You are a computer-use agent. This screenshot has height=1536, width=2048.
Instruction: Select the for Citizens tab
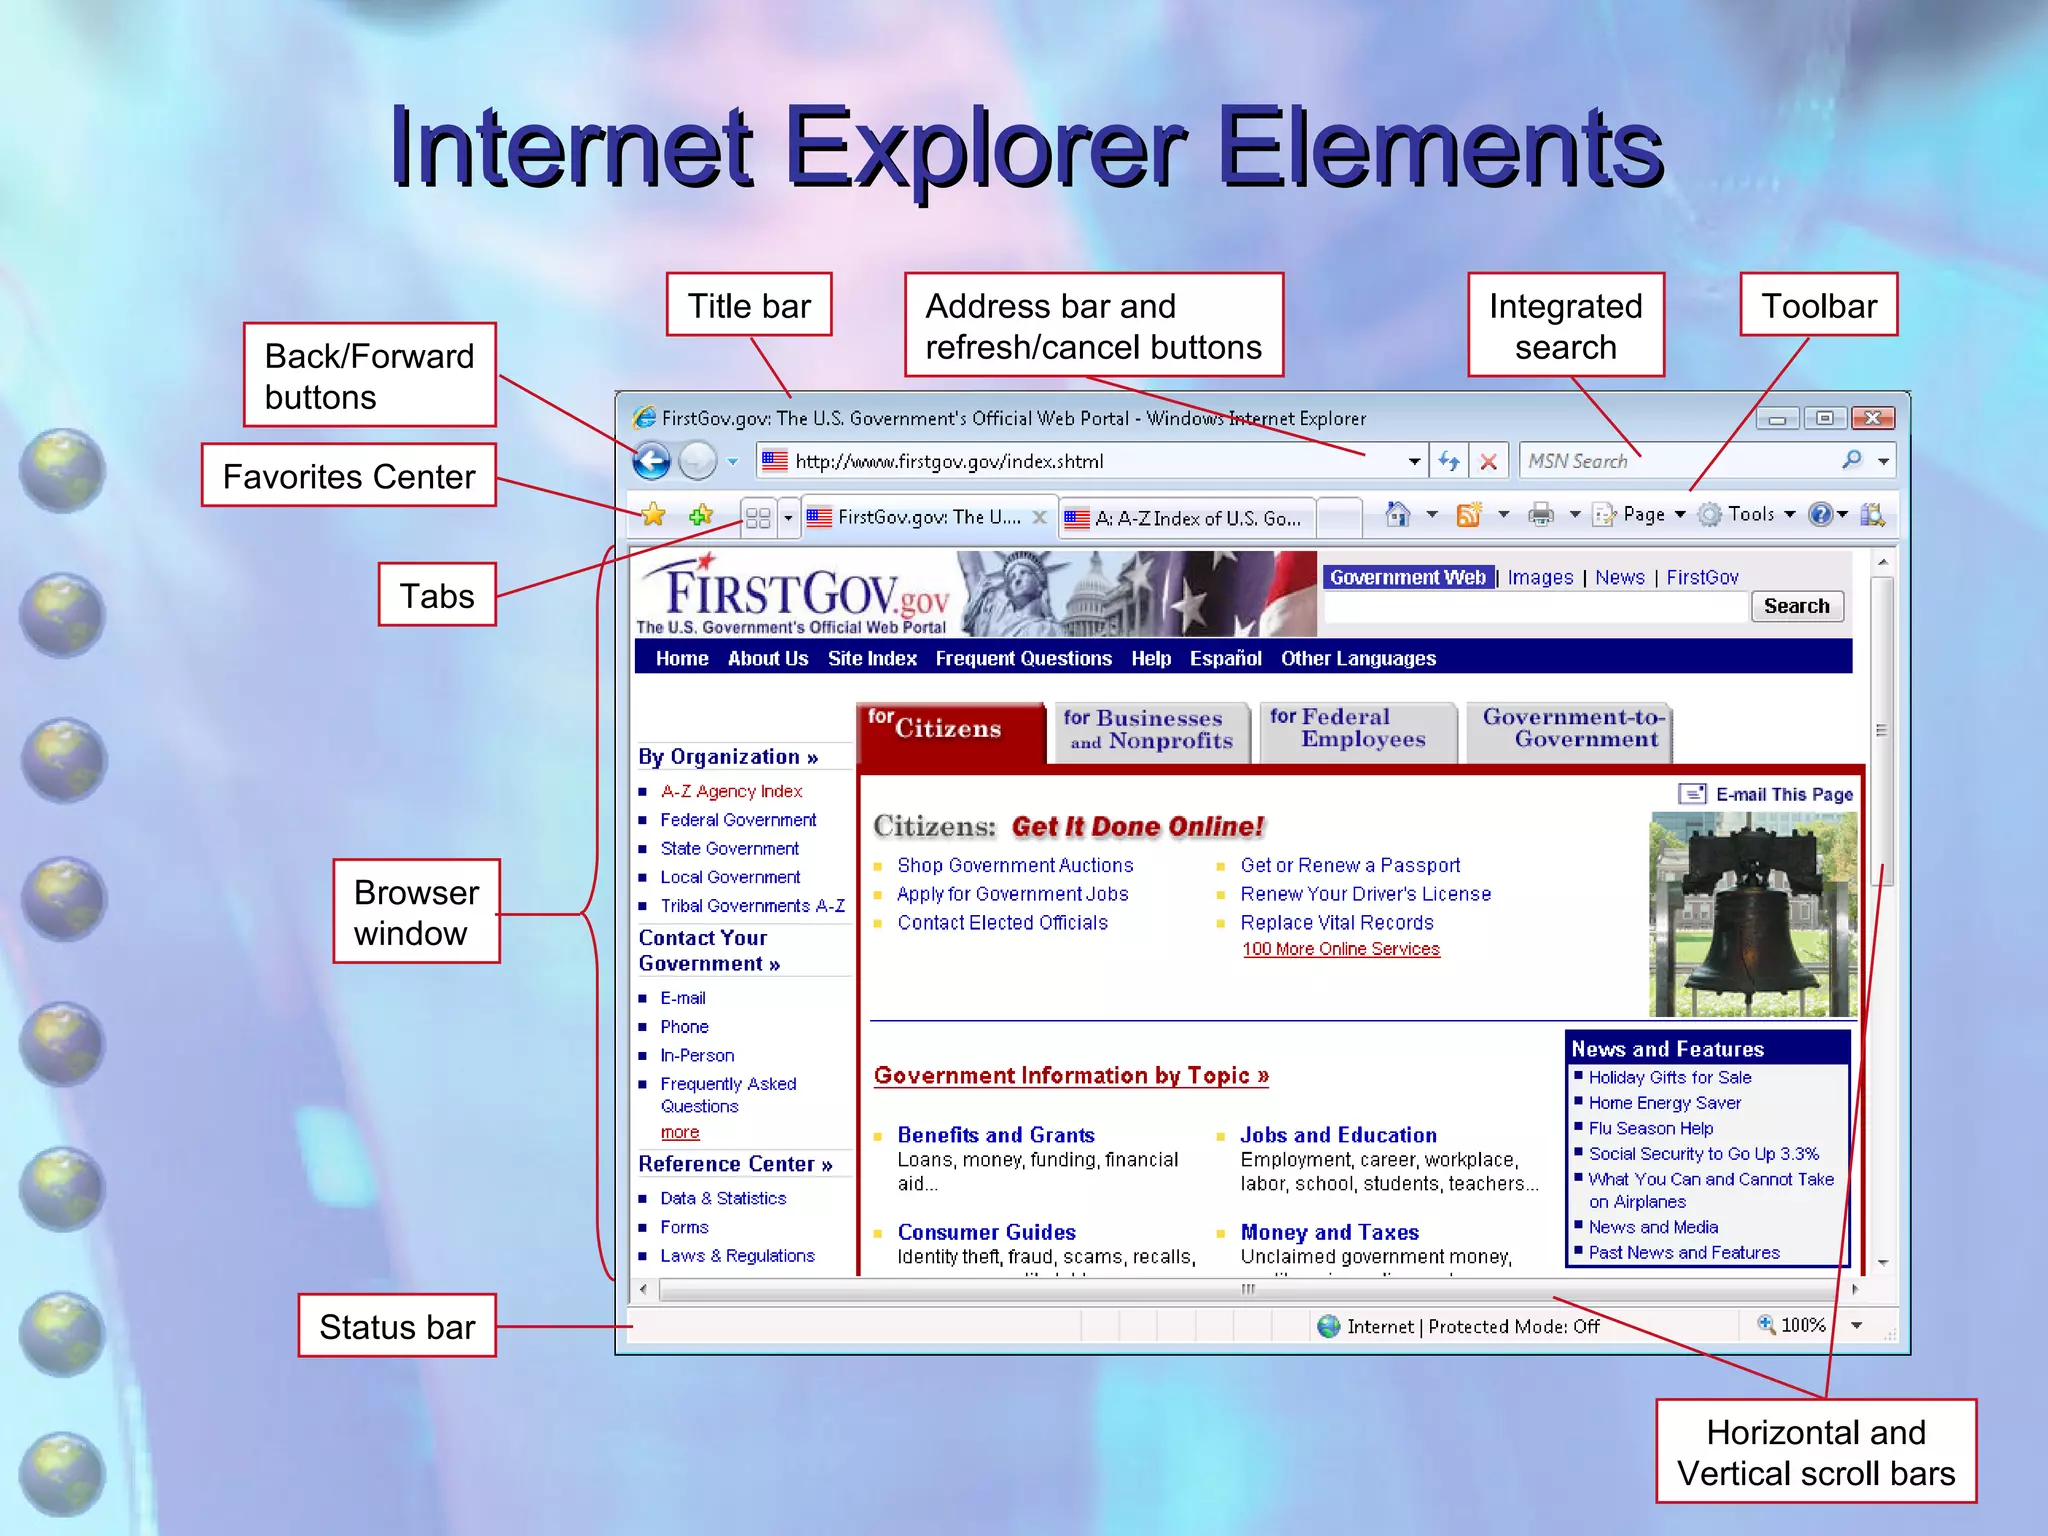coord(951,733)
